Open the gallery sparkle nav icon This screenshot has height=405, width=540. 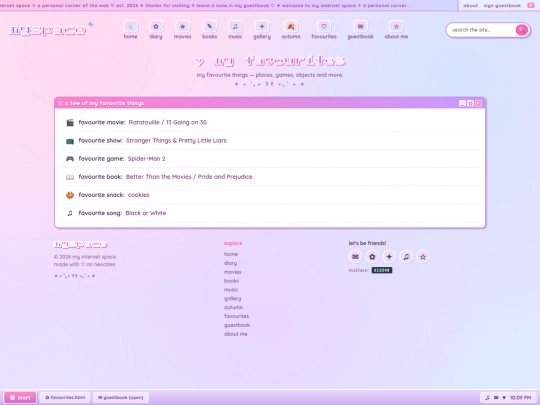click(262, 27)
